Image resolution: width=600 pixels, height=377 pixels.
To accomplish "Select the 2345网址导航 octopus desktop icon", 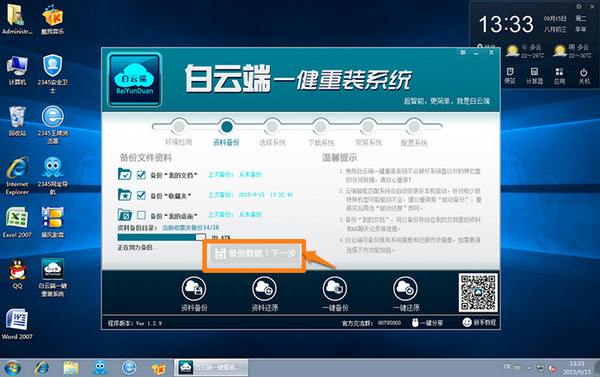I will pos(52,176).
